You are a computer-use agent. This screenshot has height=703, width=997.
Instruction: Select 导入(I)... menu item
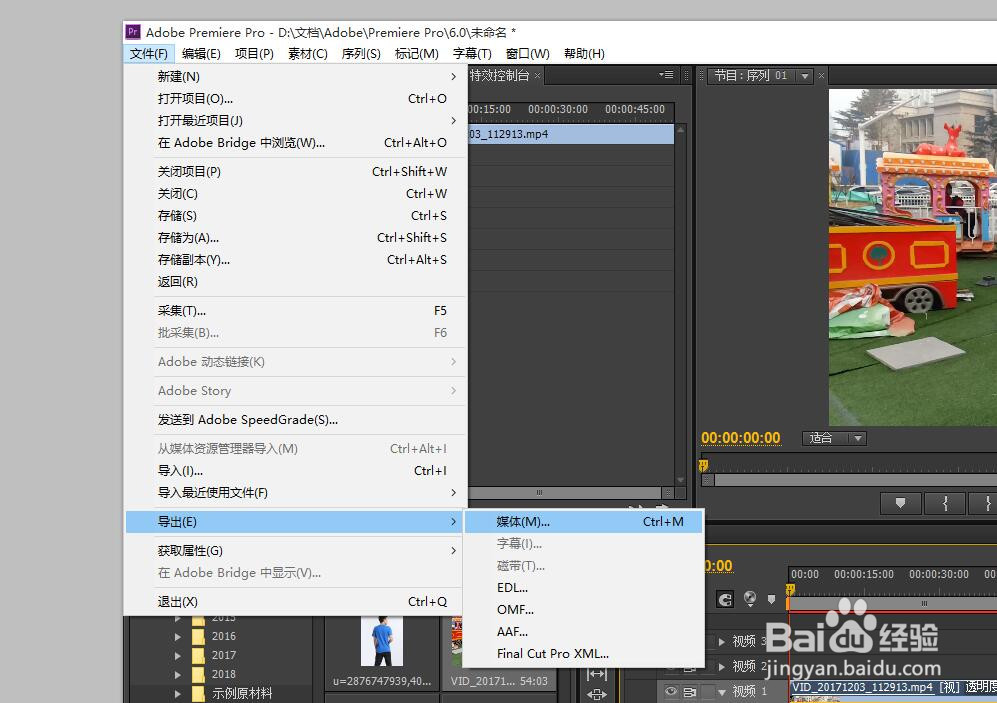(x=295, y=471)
